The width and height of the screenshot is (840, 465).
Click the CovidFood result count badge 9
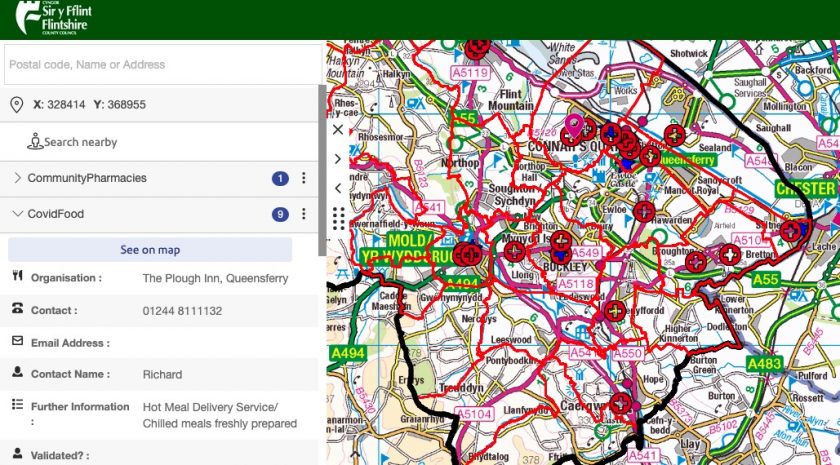[x=280, y=214]
